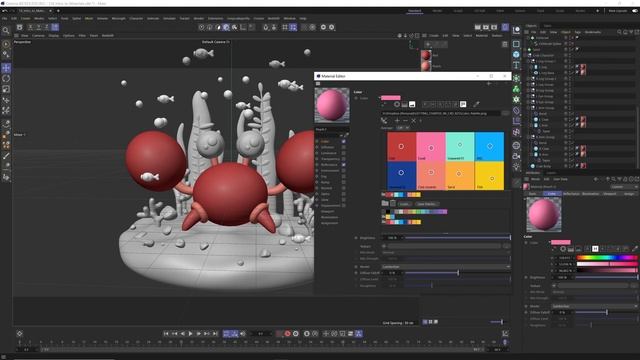
Task: Click the plus icon above the color palette
Action: tap(397, 121)
